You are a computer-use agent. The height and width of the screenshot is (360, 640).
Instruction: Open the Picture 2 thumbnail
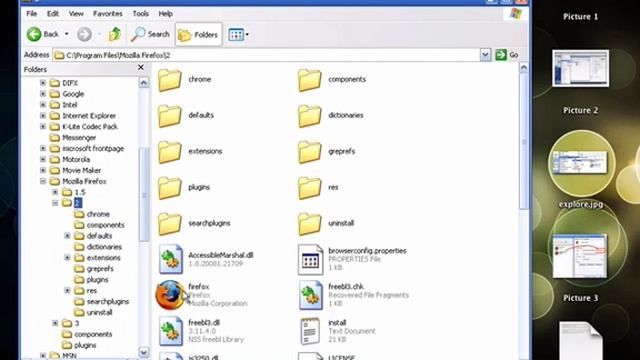pyautogui.click(x=580, y=162)
